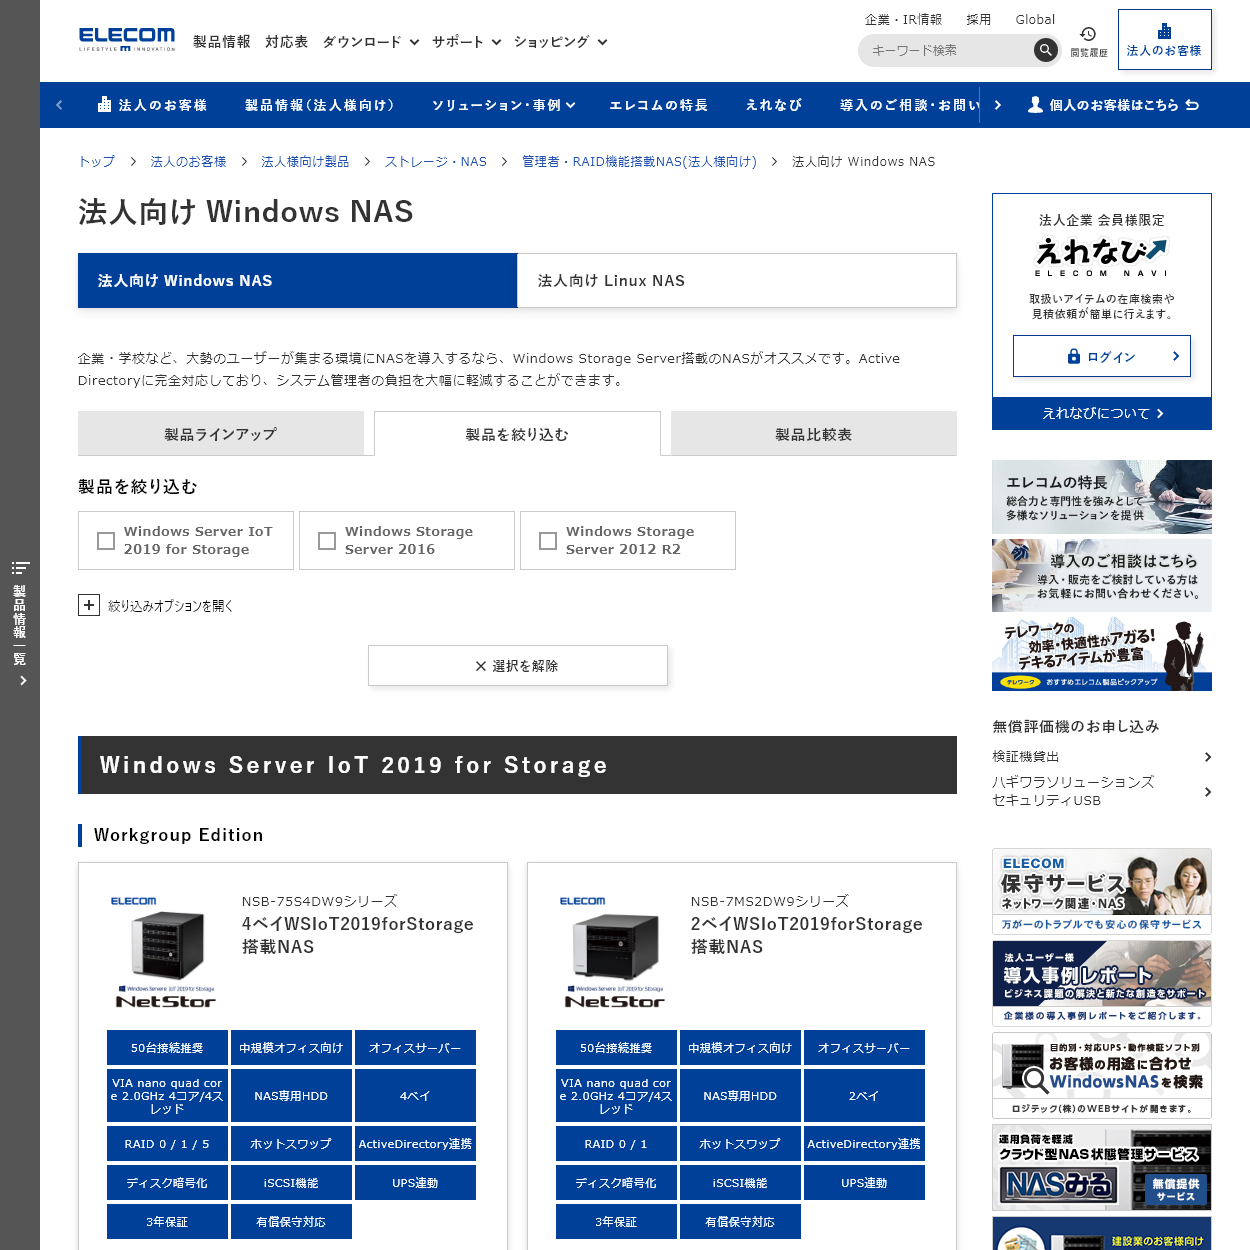
Task: Go to トップ breadcrumb link
Action: pyautogui.click(x=97, y=161)
